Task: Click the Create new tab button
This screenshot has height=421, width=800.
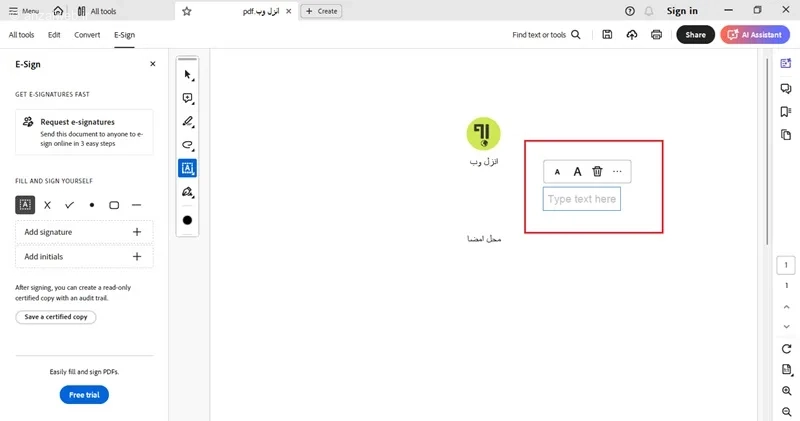Action: point(321,11)
